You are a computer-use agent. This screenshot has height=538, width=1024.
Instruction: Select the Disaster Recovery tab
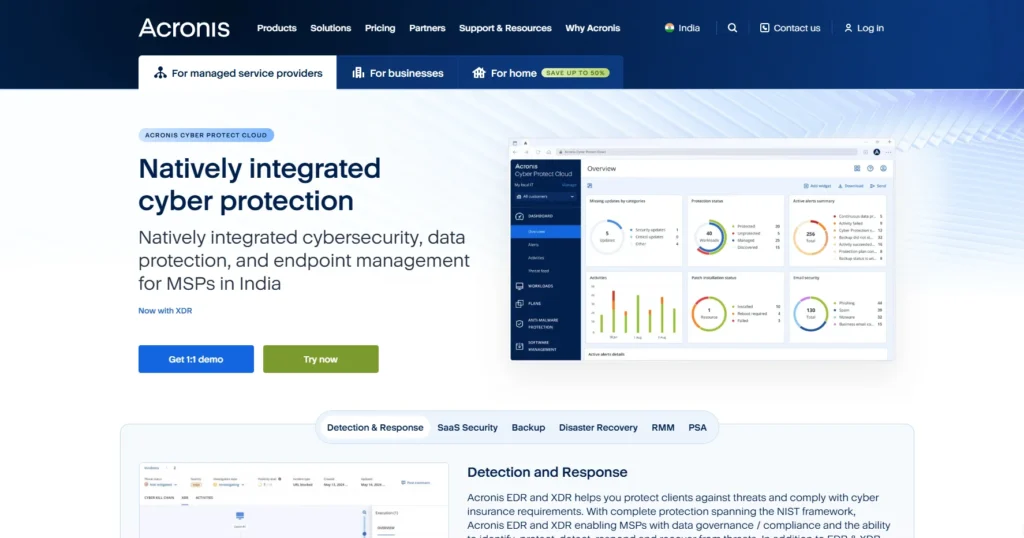coord(598,427)
